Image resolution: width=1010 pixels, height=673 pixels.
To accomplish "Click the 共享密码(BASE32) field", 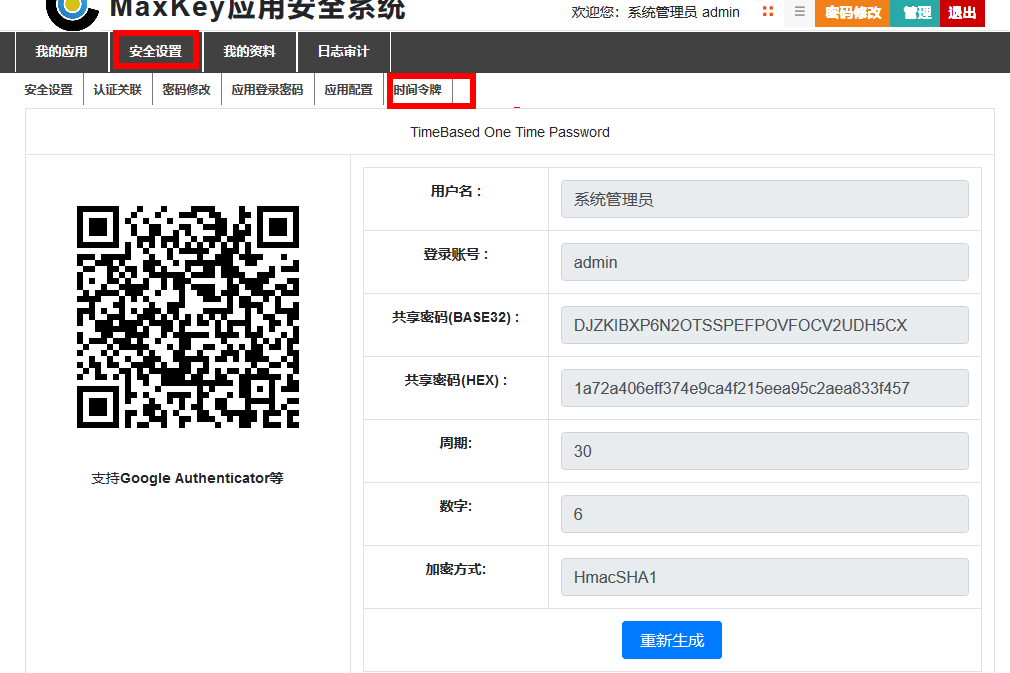I will coord(764,325).
